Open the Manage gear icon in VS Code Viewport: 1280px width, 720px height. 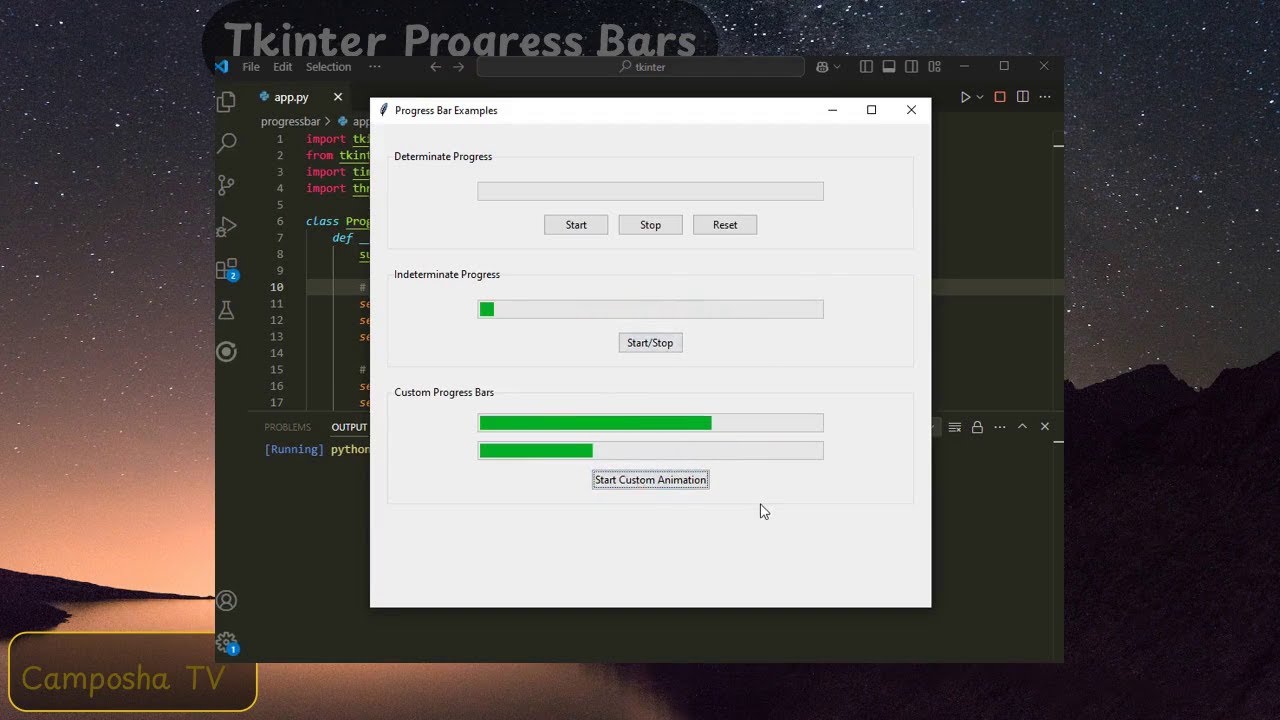pyautogui.click(x=227, y=643)
